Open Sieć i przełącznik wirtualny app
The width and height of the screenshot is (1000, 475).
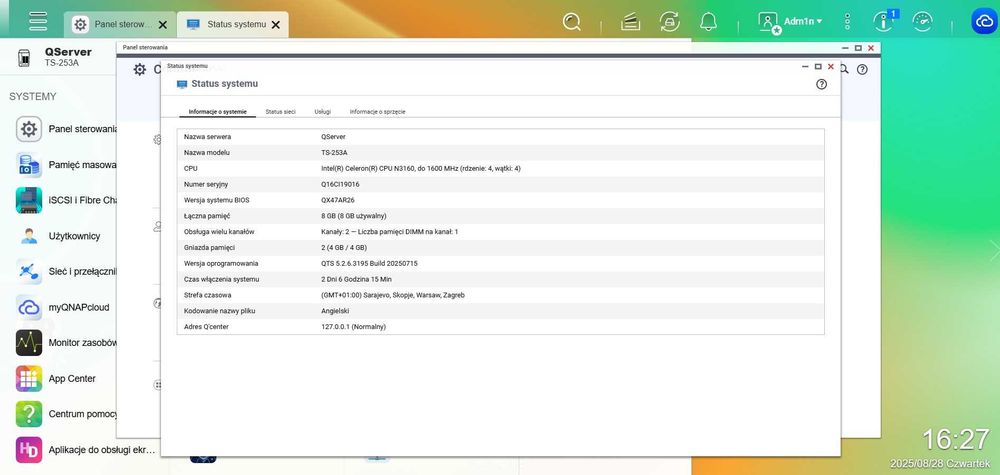click(66, 272)
